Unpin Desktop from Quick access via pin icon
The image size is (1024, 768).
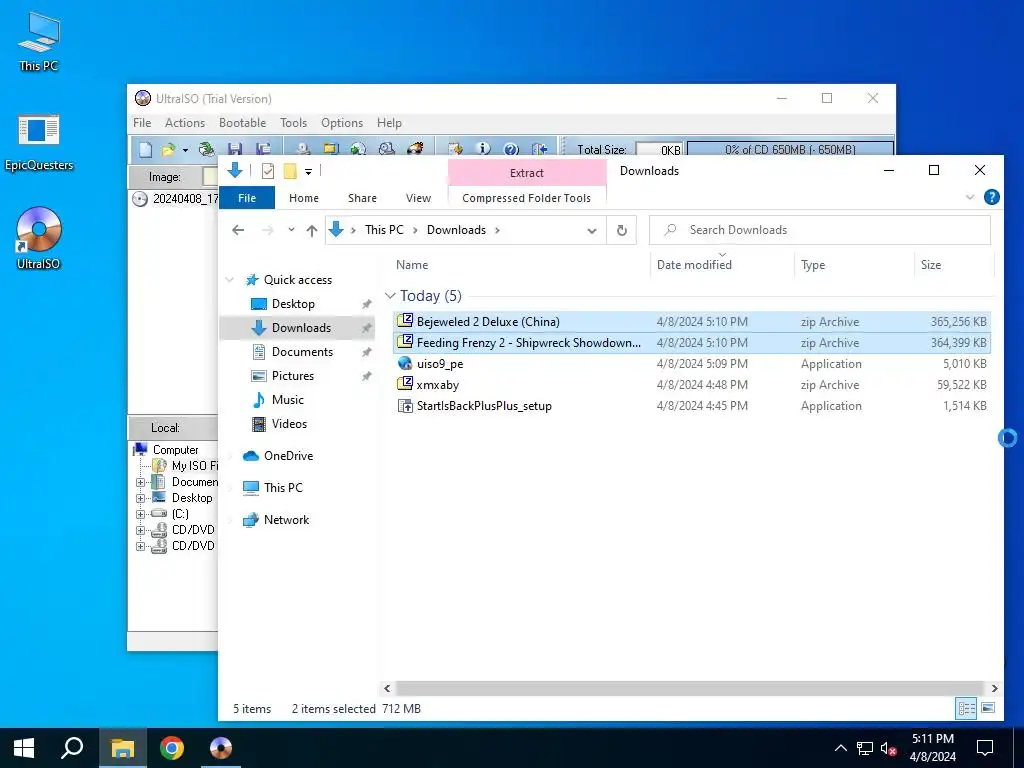[366, 304]
